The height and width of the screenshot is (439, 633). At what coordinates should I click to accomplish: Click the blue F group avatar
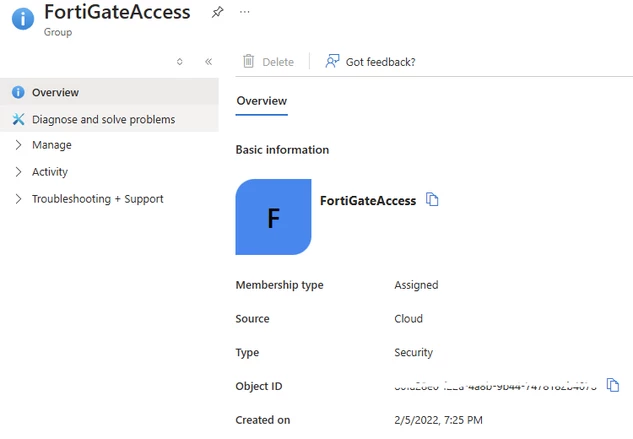273,217
